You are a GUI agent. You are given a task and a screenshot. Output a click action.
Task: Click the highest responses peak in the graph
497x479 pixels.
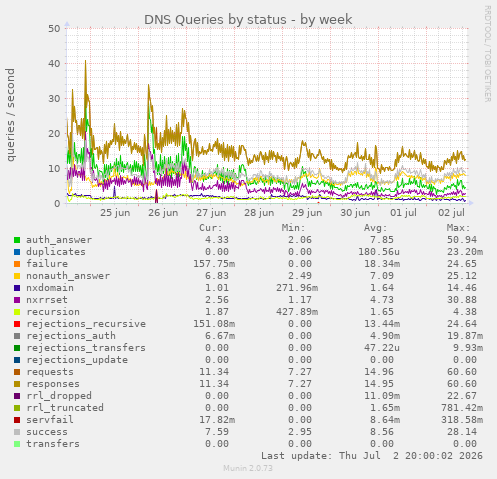click(86, 62)
